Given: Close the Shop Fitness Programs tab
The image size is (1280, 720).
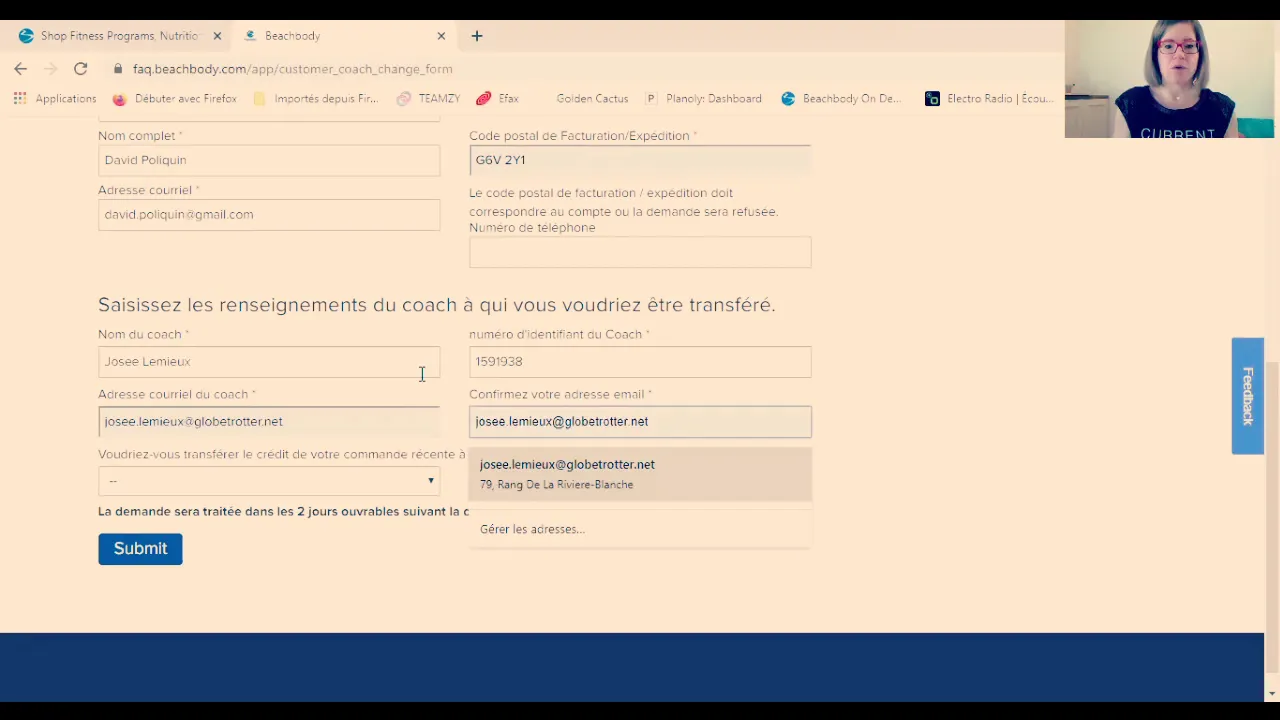Looking at the screenshot, I should tap(217, 36).
